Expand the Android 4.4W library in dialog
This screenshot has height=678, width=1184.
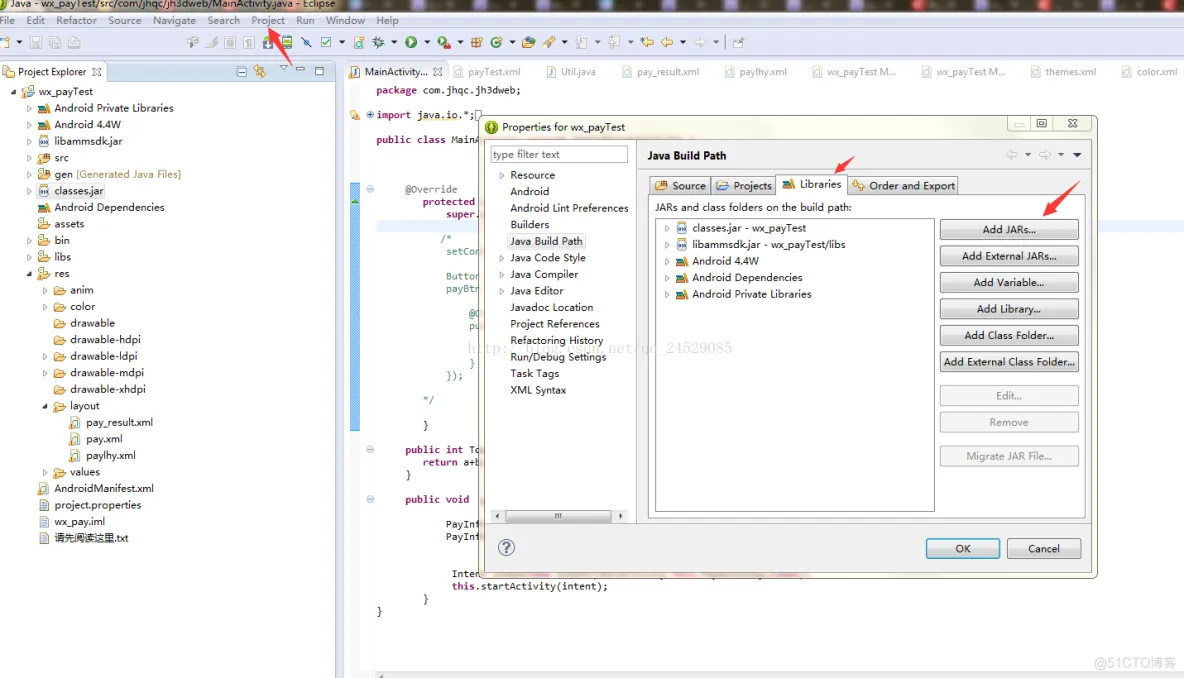pos(667,261)
